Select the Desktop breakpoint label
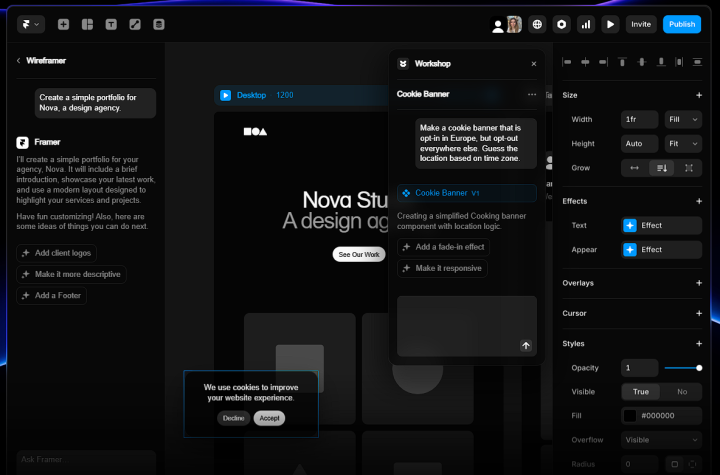 [x=251, y=95]
